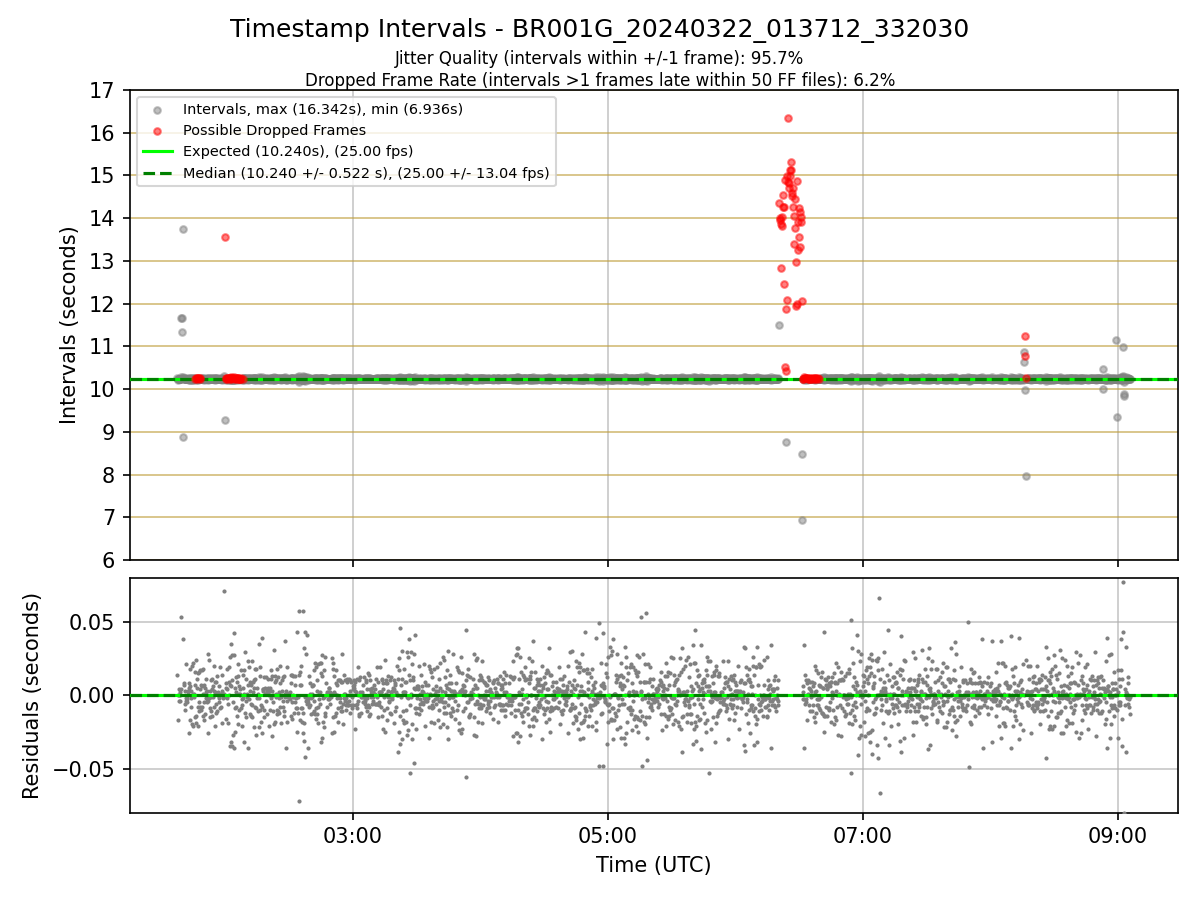Click the gray point near 8 seconds after 08:00

(1026, 476)
